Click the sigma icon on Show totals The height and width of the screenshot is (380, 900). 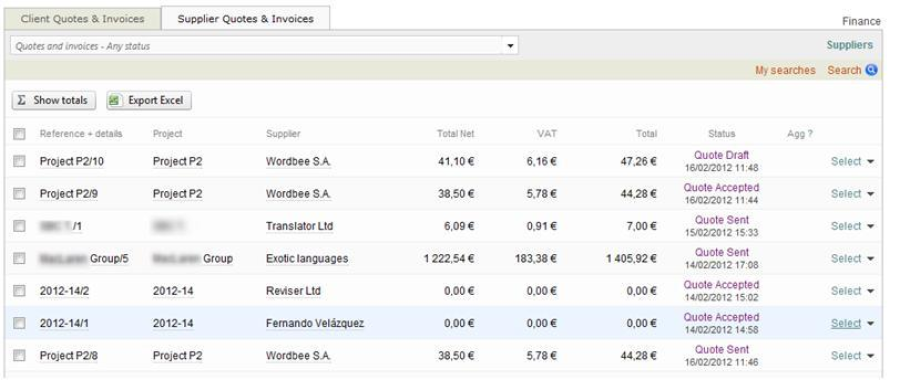21,100
